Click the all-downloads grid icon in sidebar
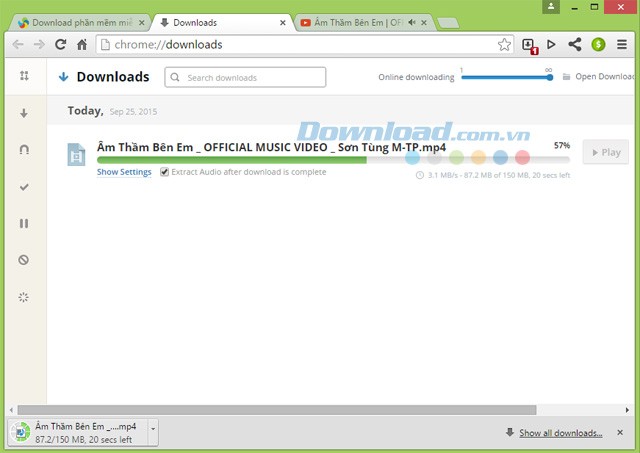This screenshot has height=453, width=640. 24,76
